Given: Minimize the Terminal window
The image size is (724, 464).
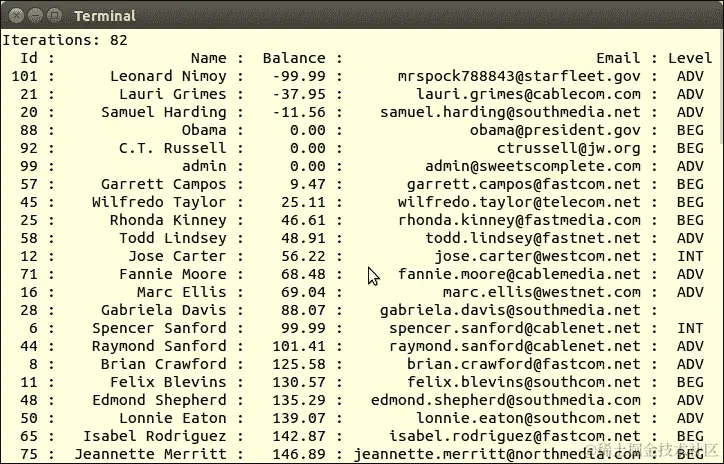Looking at the screenshot, I should (x=35, y=15).
